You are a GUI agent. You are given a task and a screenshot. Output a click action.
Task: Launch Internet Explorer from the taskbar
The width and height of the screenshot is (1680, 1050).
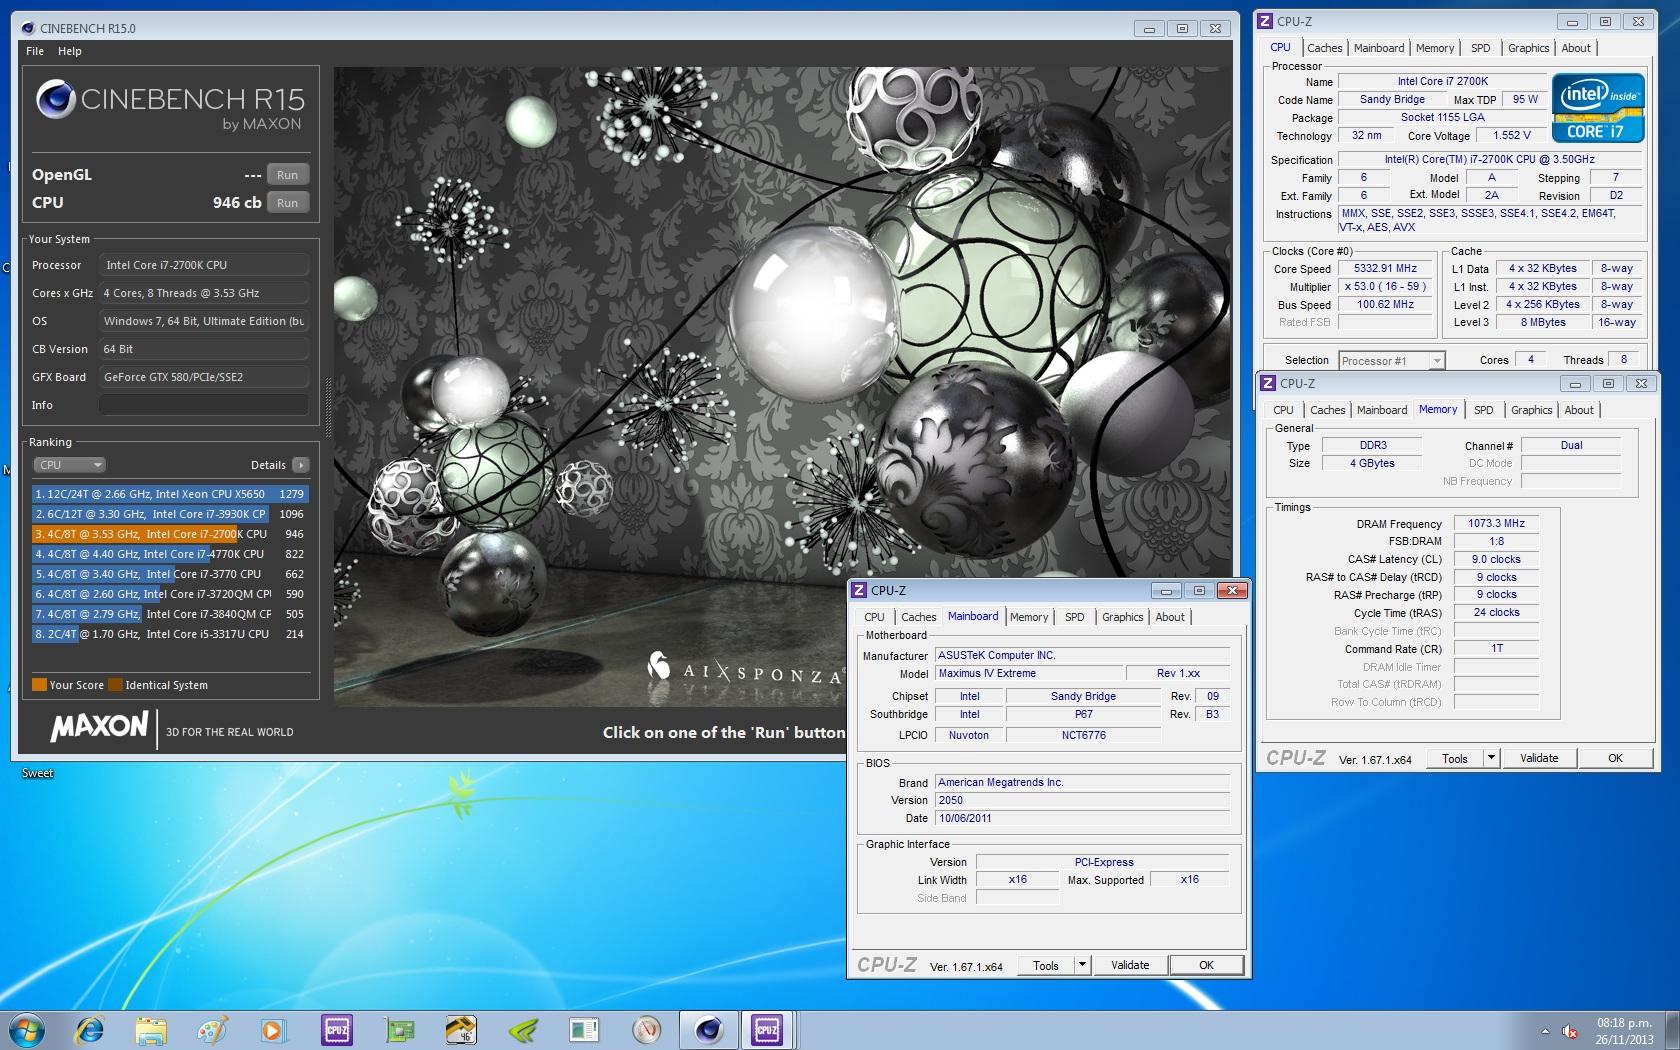[x=90, y=1030]
